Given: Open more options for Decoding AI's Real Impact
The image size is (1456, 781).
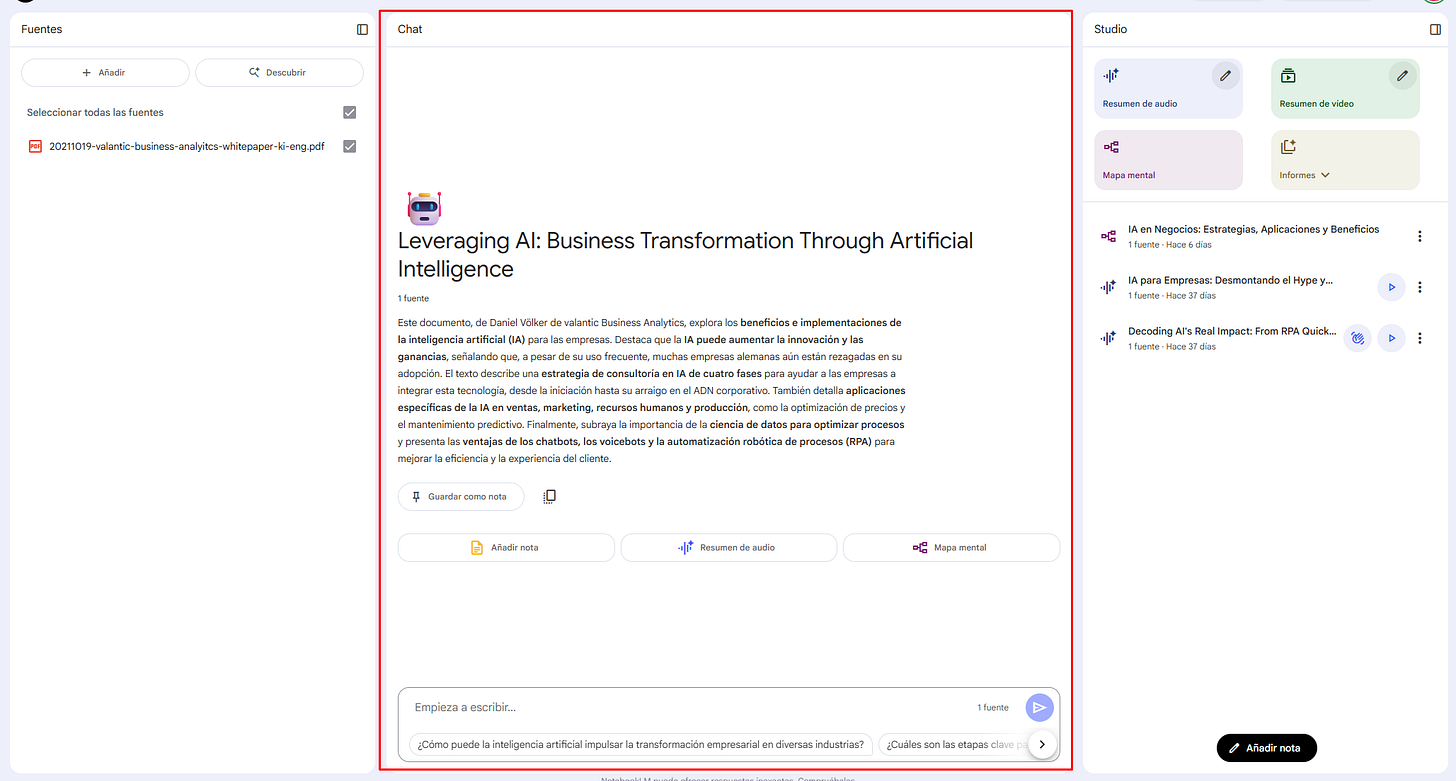Looking at the screenshot, I should 1419,338.
